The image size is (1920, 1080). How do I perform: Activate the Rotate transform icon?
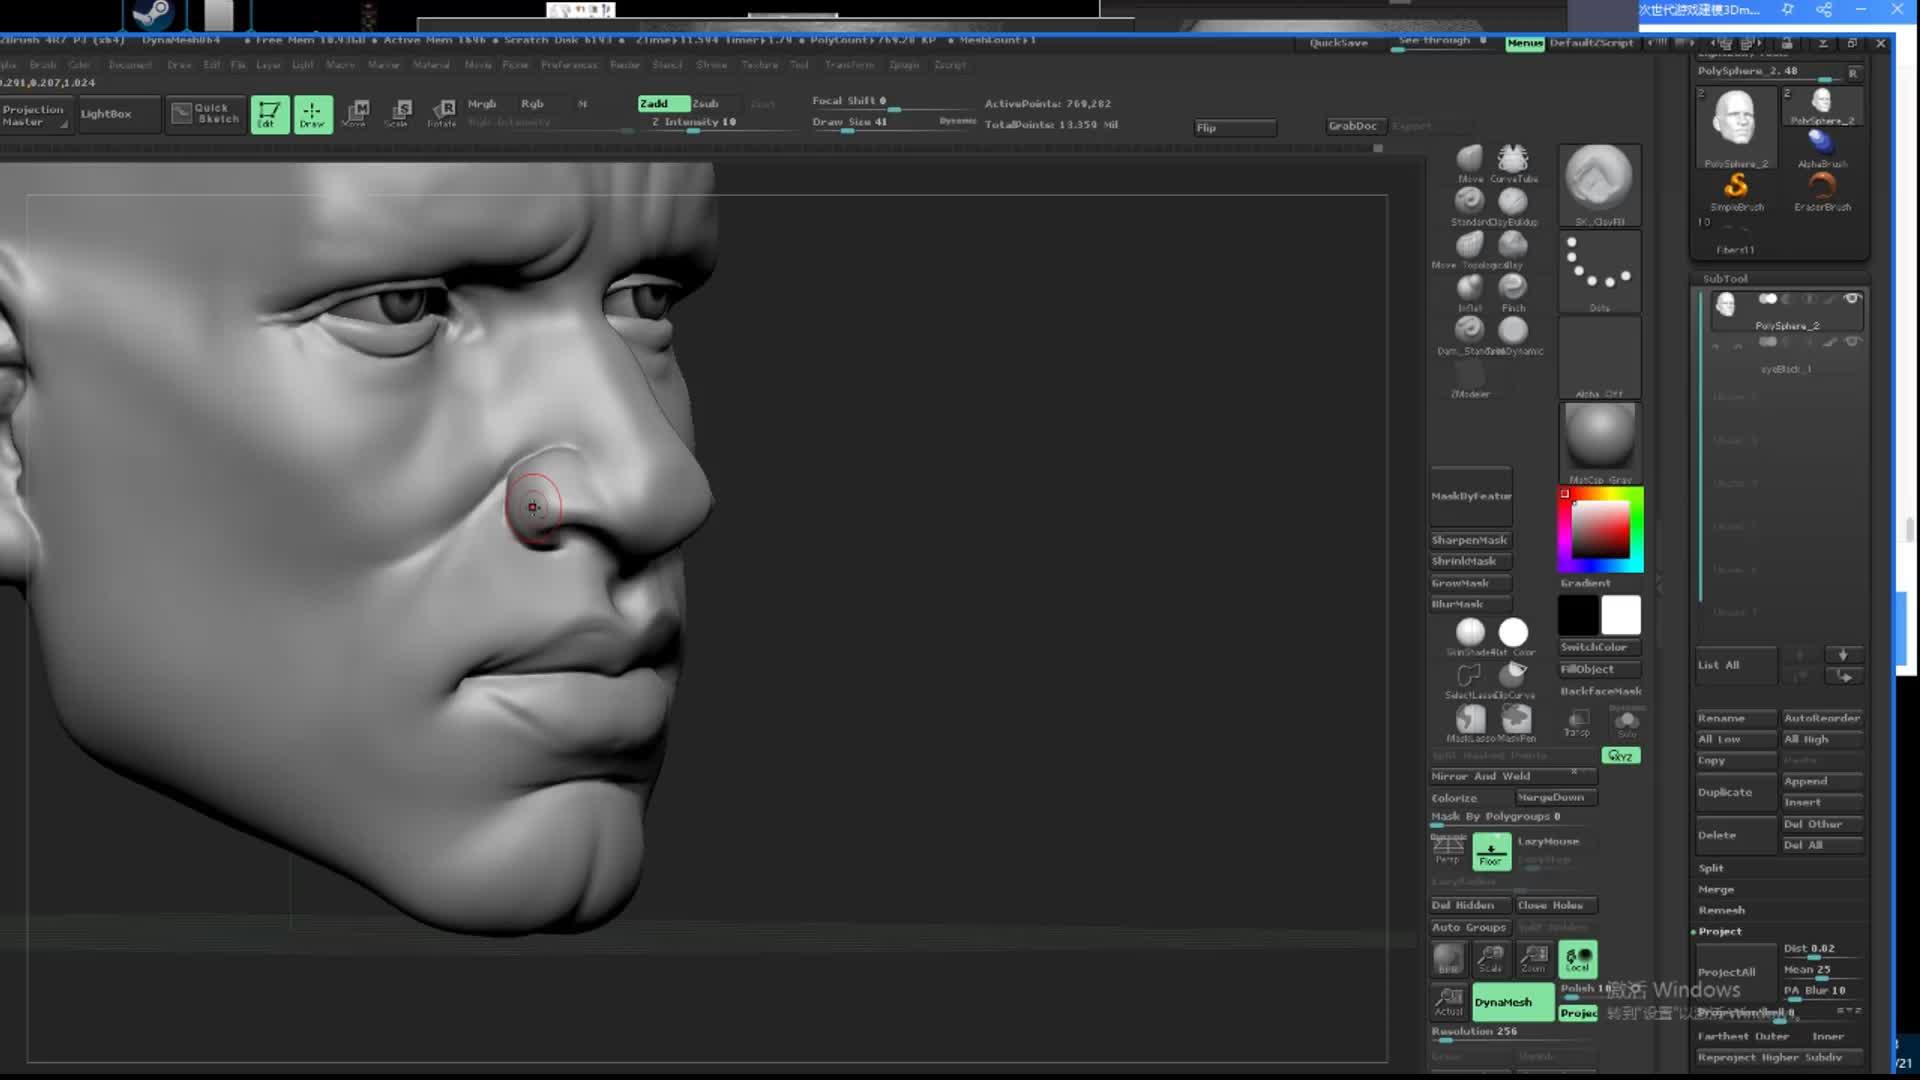pyautogui.click(x=441, y=114)
